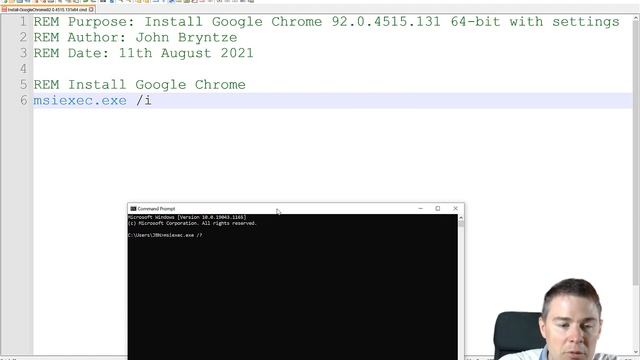
Task: Click the Command Prompt title bar icon
Action: tap(133, 209)
